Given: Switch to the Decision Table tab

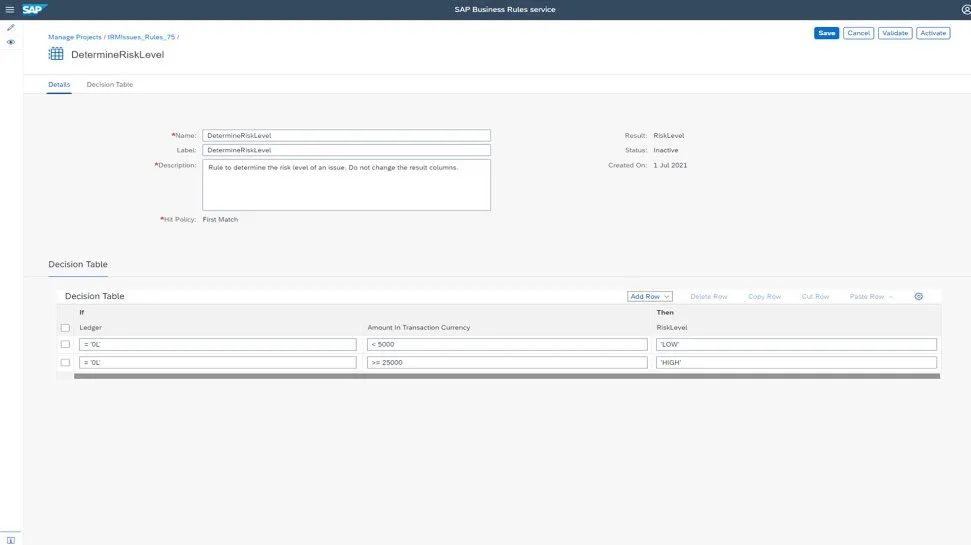Looking at the screenshot, I should (x=110, y=85).
